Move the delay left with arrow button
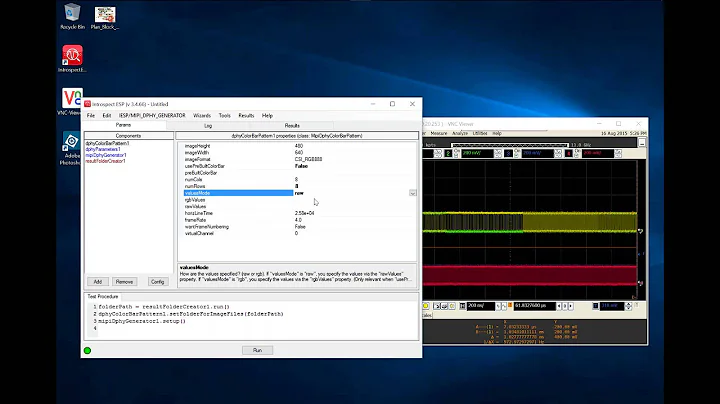Image resolution: width=720 pixels, height=404 pixels. click(559, 306)
